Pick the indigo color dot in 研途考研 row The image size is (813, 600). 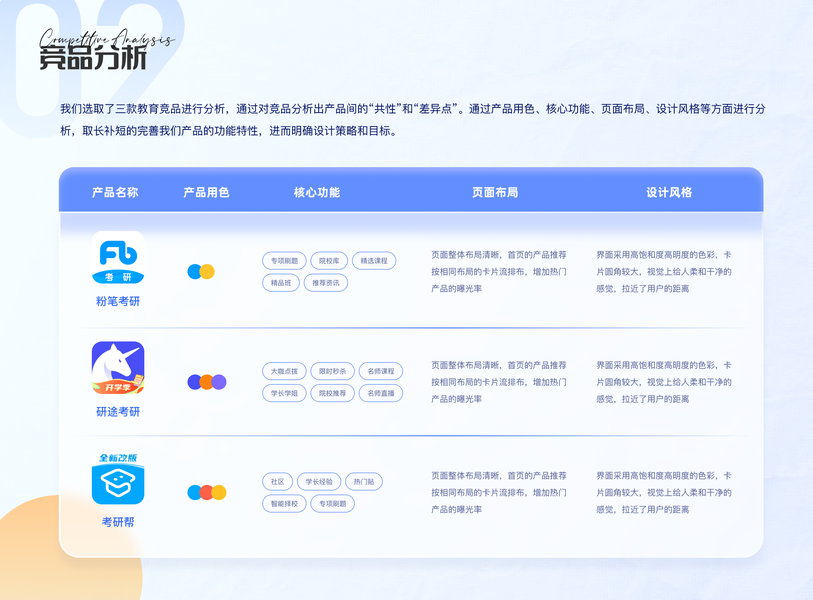(194, 382)
